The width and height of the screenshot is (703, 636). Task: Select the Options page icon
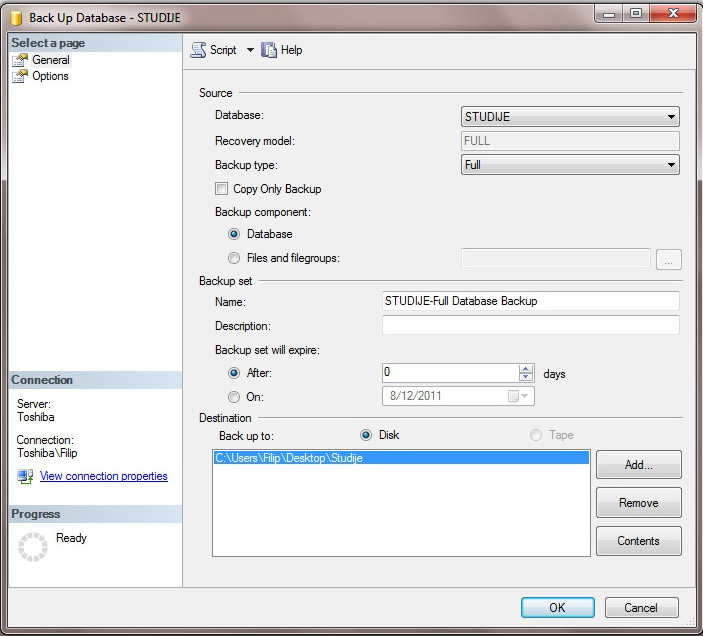click(20, 76)
